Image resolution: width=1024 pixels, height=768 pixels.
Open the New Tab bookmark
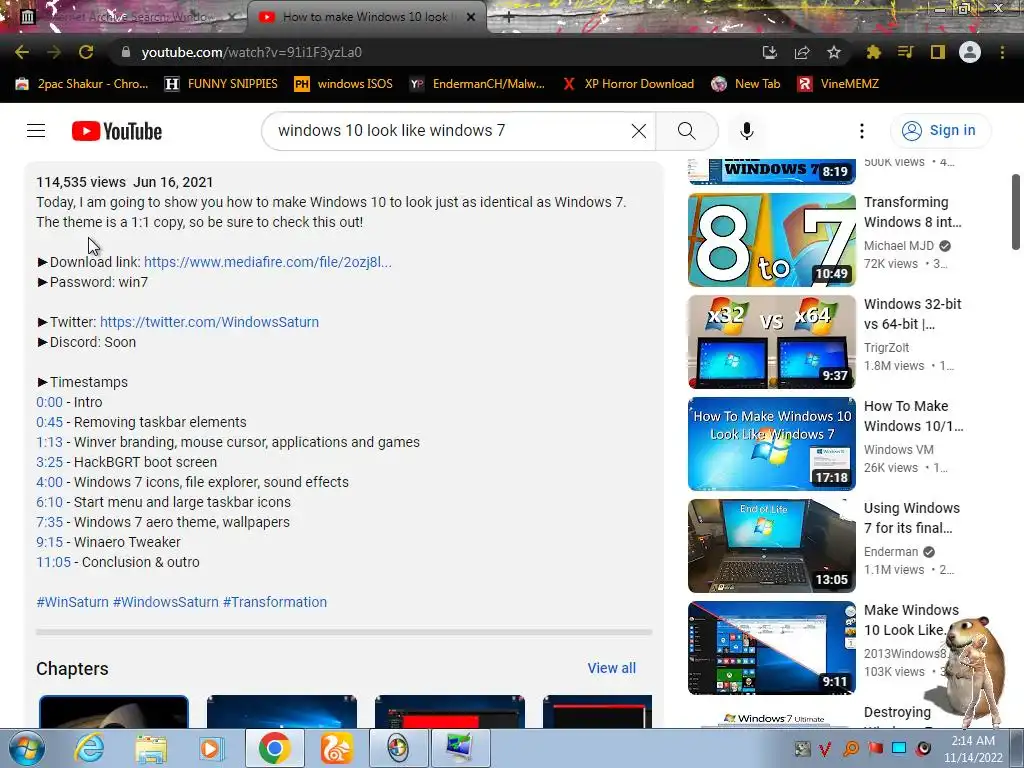[x=746, y=84]
